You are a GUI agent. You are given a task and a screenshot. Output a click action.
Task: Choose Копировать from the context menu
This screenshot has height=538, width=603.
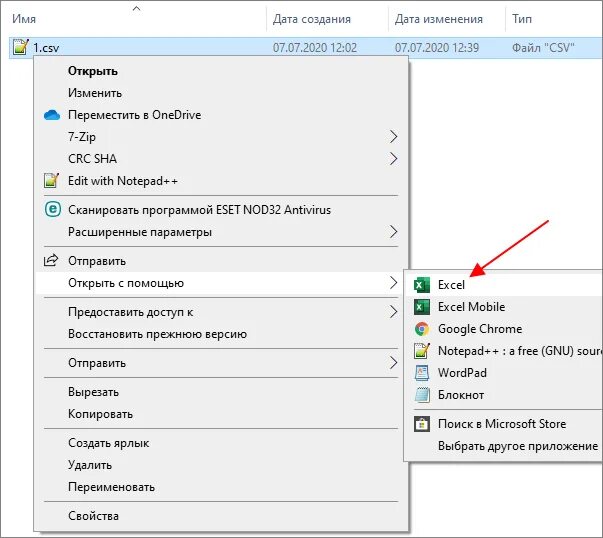click(221, 414)
